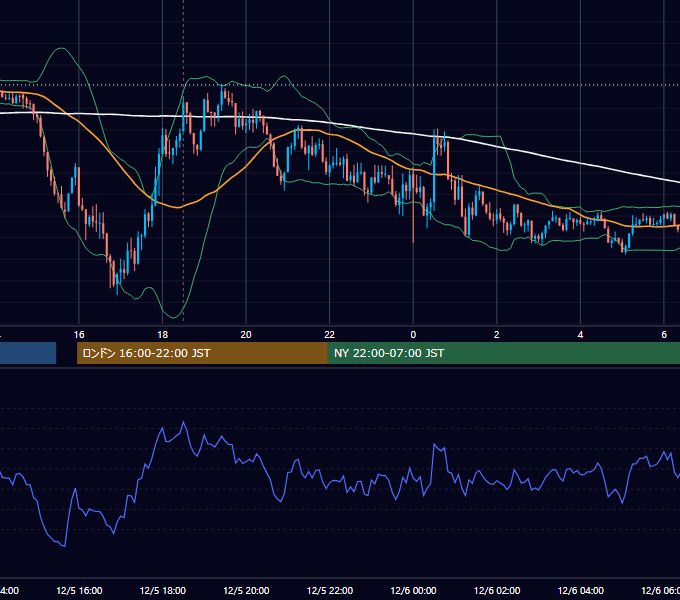This screenshot has width=680, height=600.
Task: Click the 12/6 00:00 date label
Action: click(x=413, y=590)
